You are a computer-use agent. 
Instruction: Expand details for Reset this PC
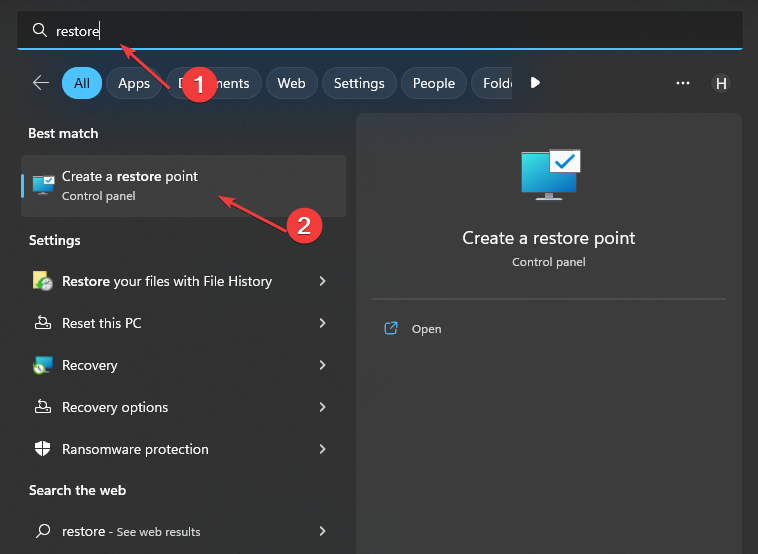click(x=322, y=323)
